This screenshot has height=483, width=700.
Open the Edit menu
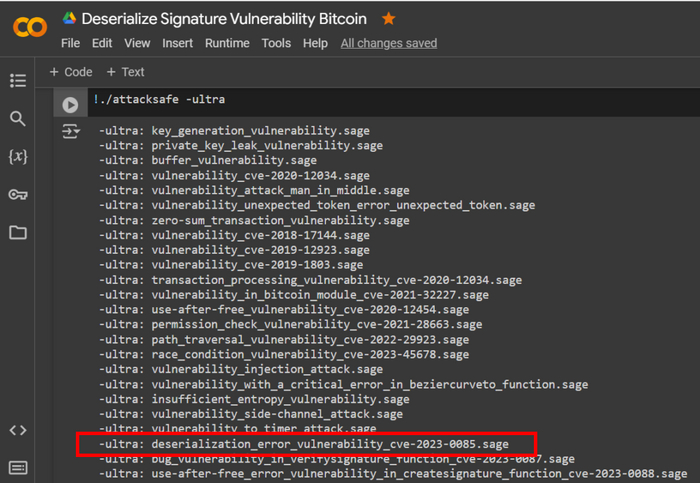[x=102, y=43]
